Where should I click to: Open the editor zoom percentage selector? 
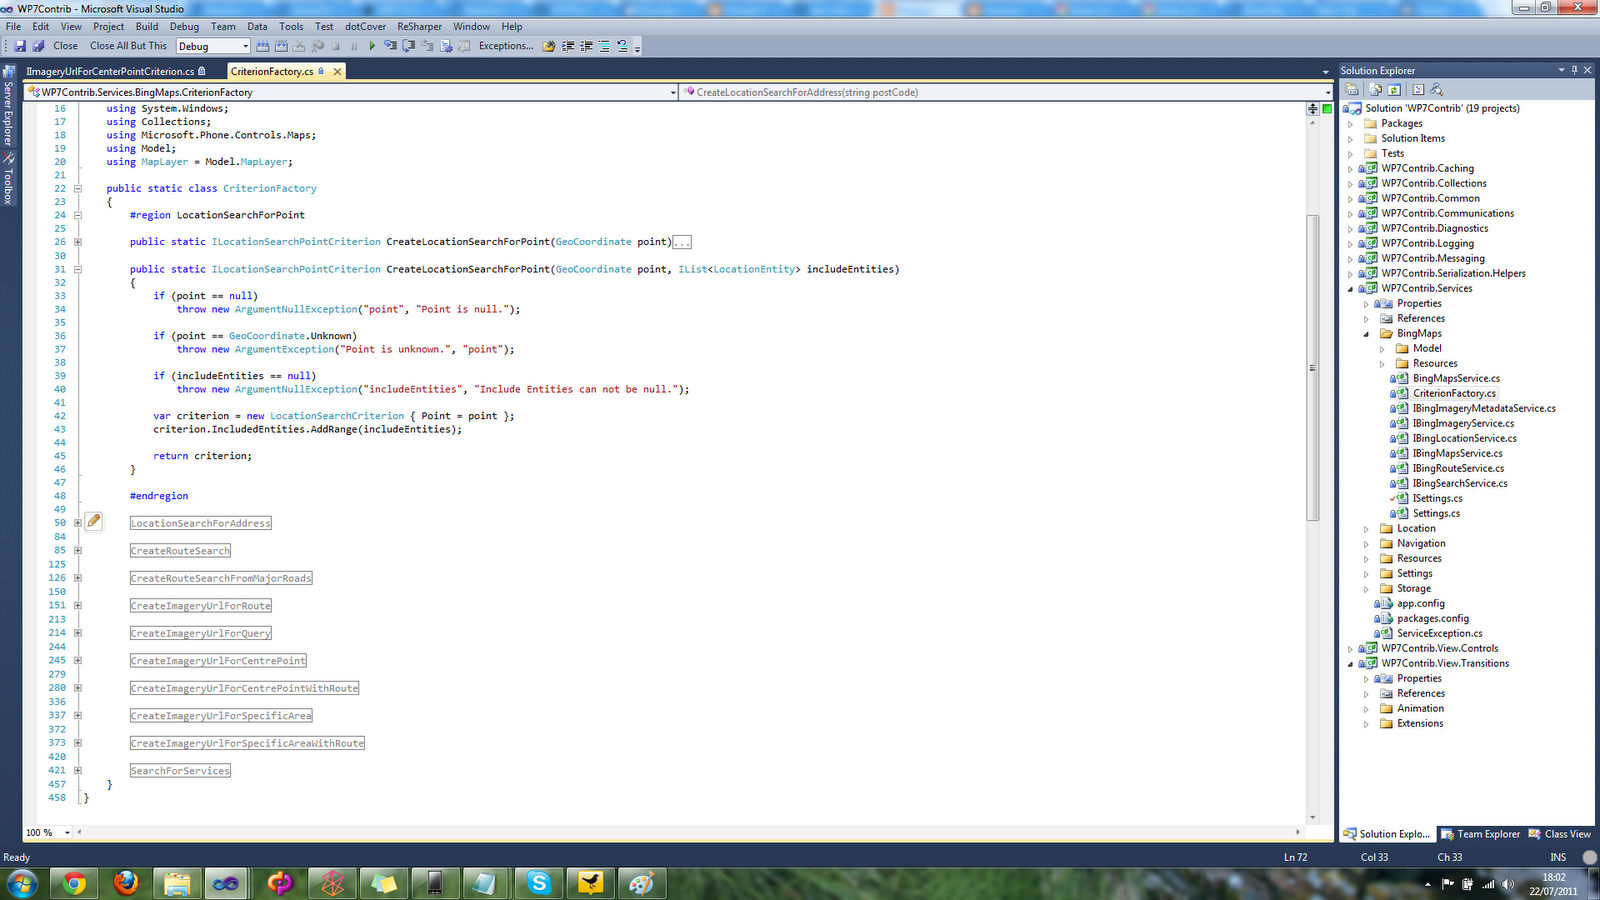pyautogui.click(x=45, y=832)
